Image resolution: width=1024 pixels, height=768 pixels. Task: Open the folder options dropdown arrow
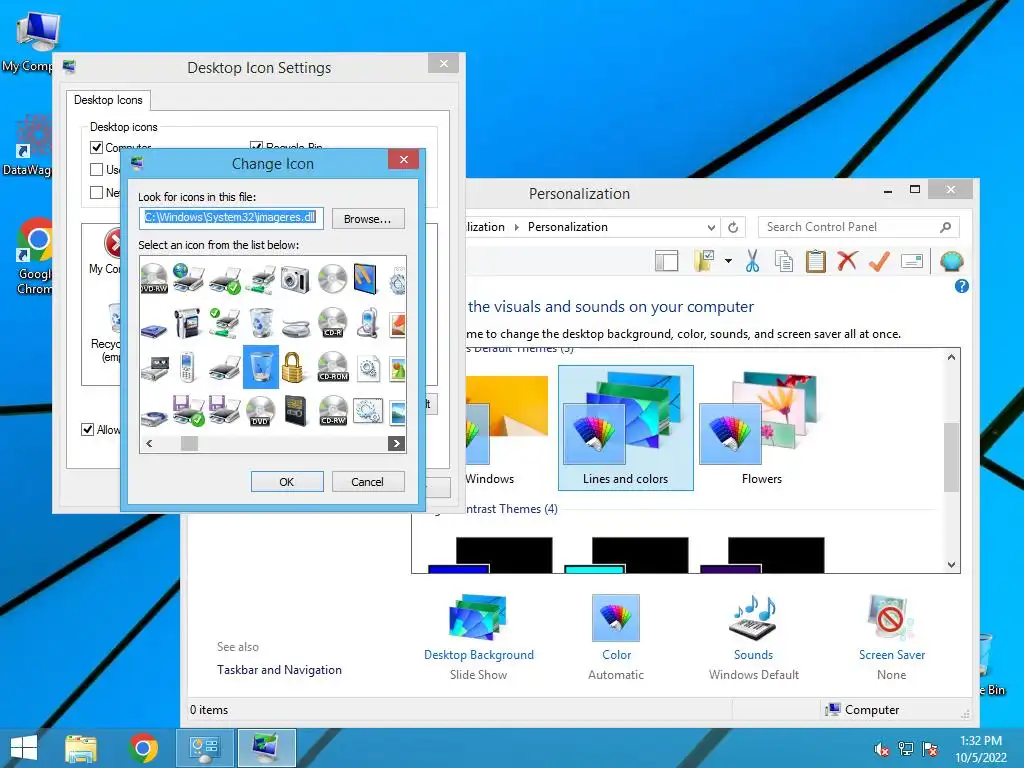point(728,261)
